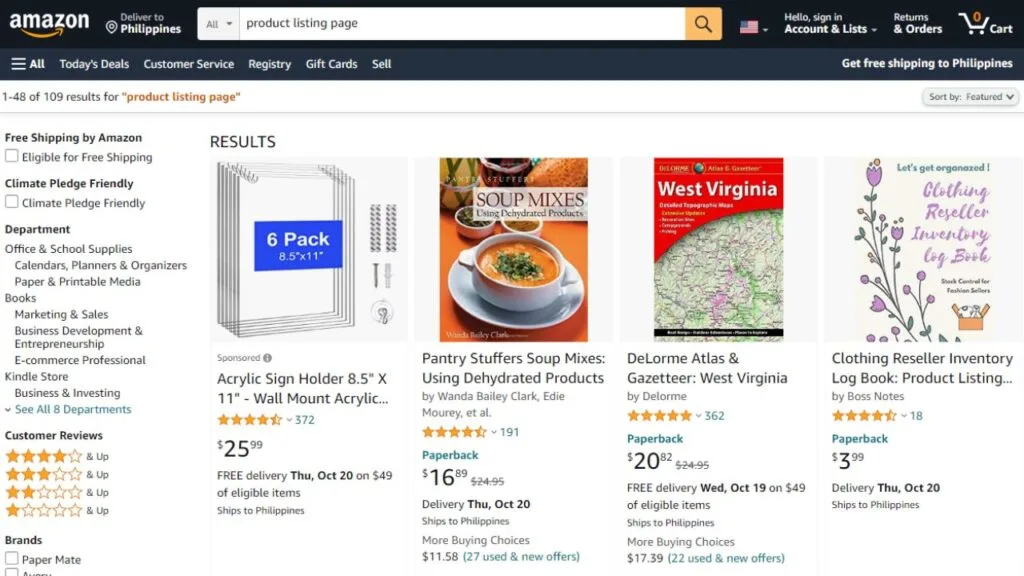Click the Gift Cards menu item
Screen dimensions: 1024x576
pos(331,63)
